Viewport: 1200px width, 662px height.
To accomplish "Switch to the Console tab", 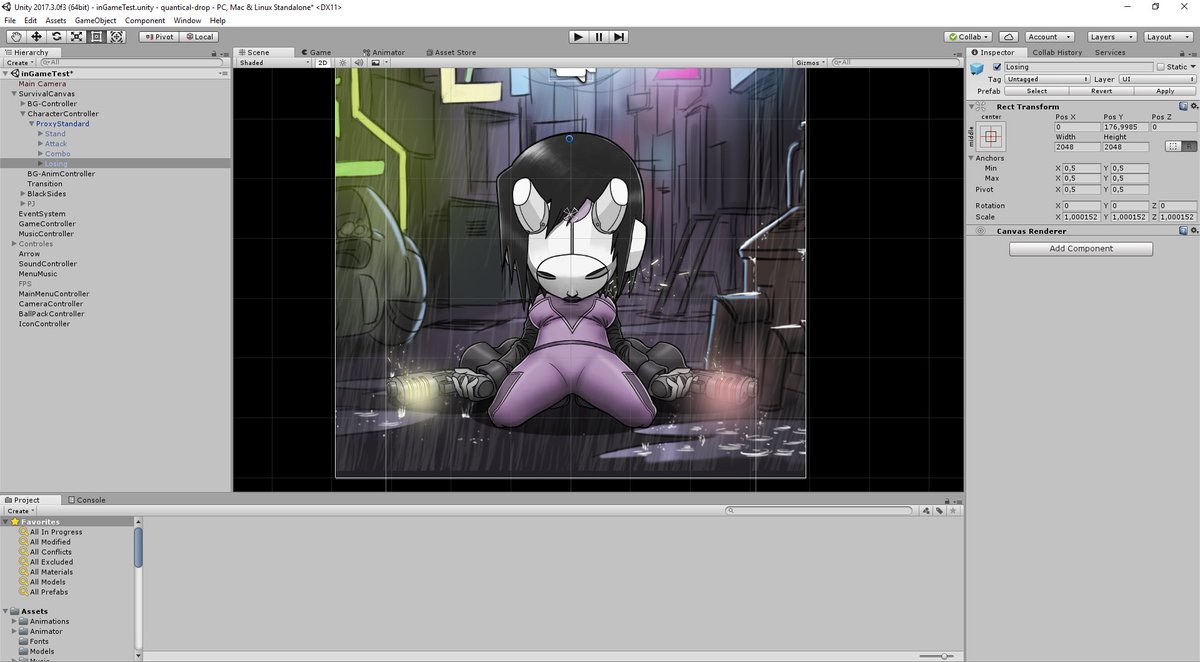I will tap(85, 500).
